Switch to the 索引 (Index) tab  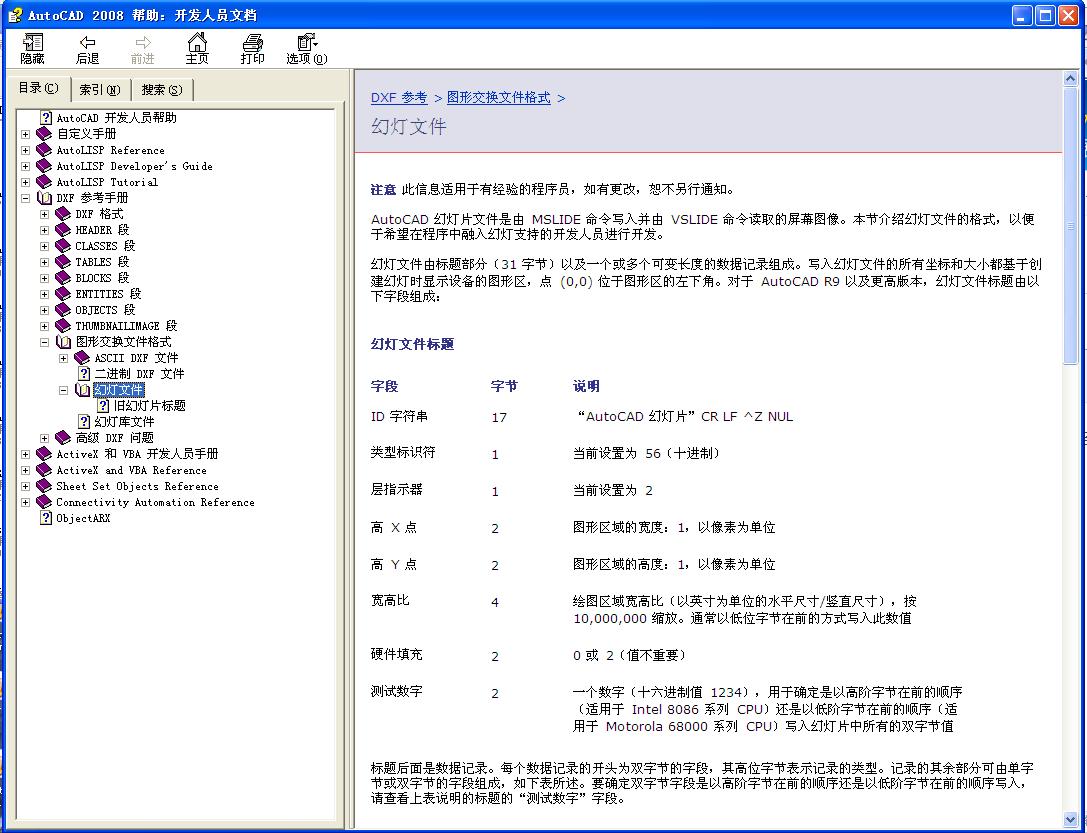[x=100, y=89]
